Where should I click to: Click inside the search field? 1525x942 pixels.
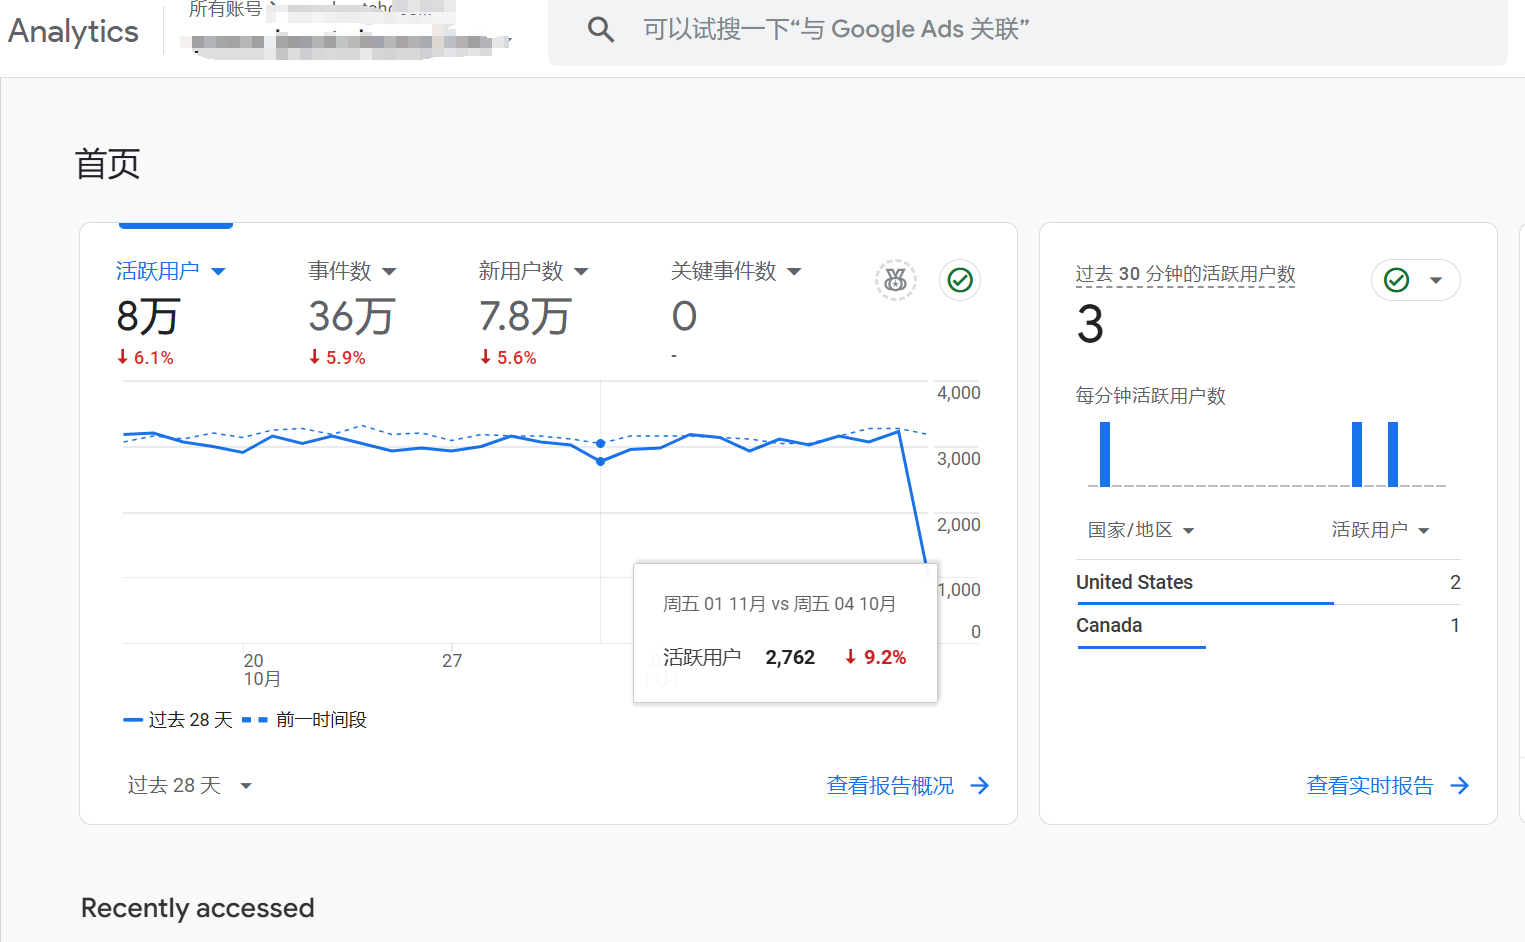[x=900, y=29]
